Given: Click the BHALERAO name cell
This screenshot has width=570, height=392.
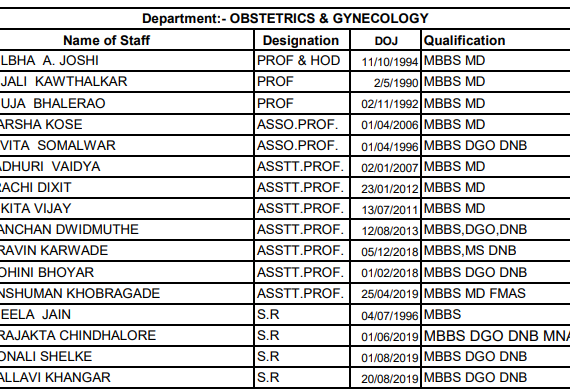Looking at the screenshot, I should point(53,104).
